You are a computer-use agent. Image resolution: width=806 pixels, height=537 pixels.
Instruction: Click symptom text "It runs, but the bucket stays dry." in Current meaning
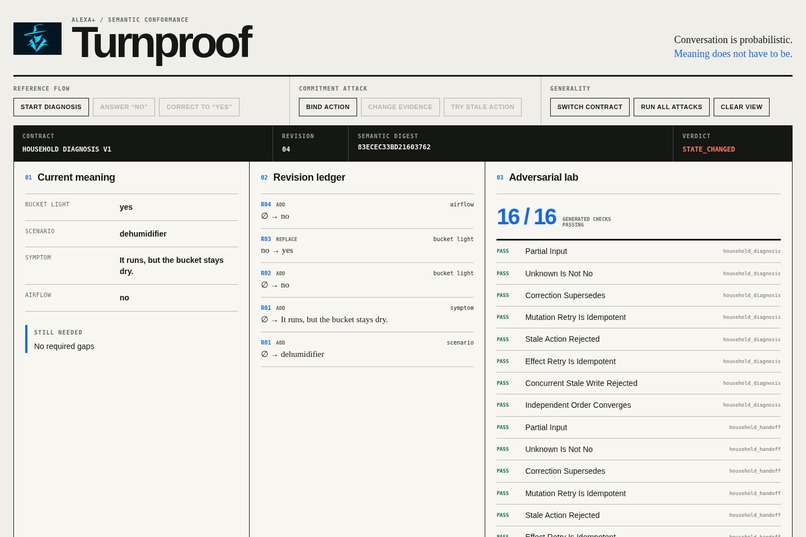coord(171,266)
